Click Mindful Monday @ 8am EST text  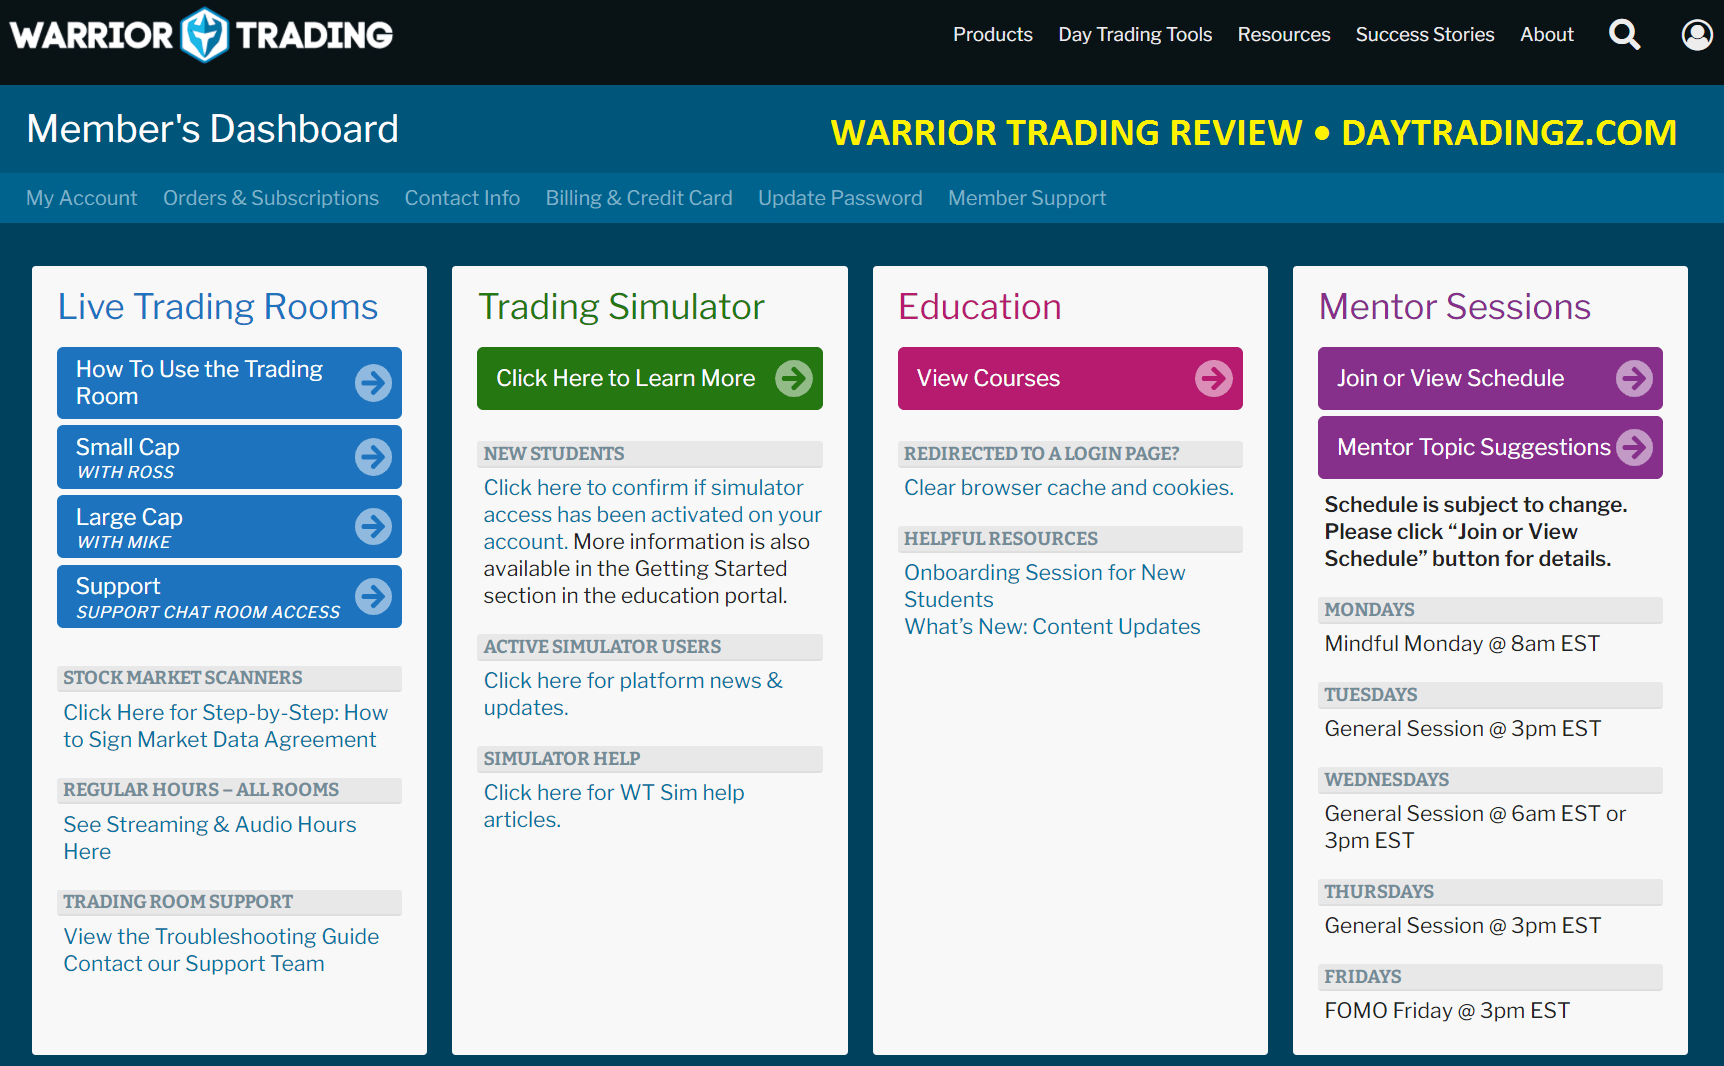point(1462,643)
